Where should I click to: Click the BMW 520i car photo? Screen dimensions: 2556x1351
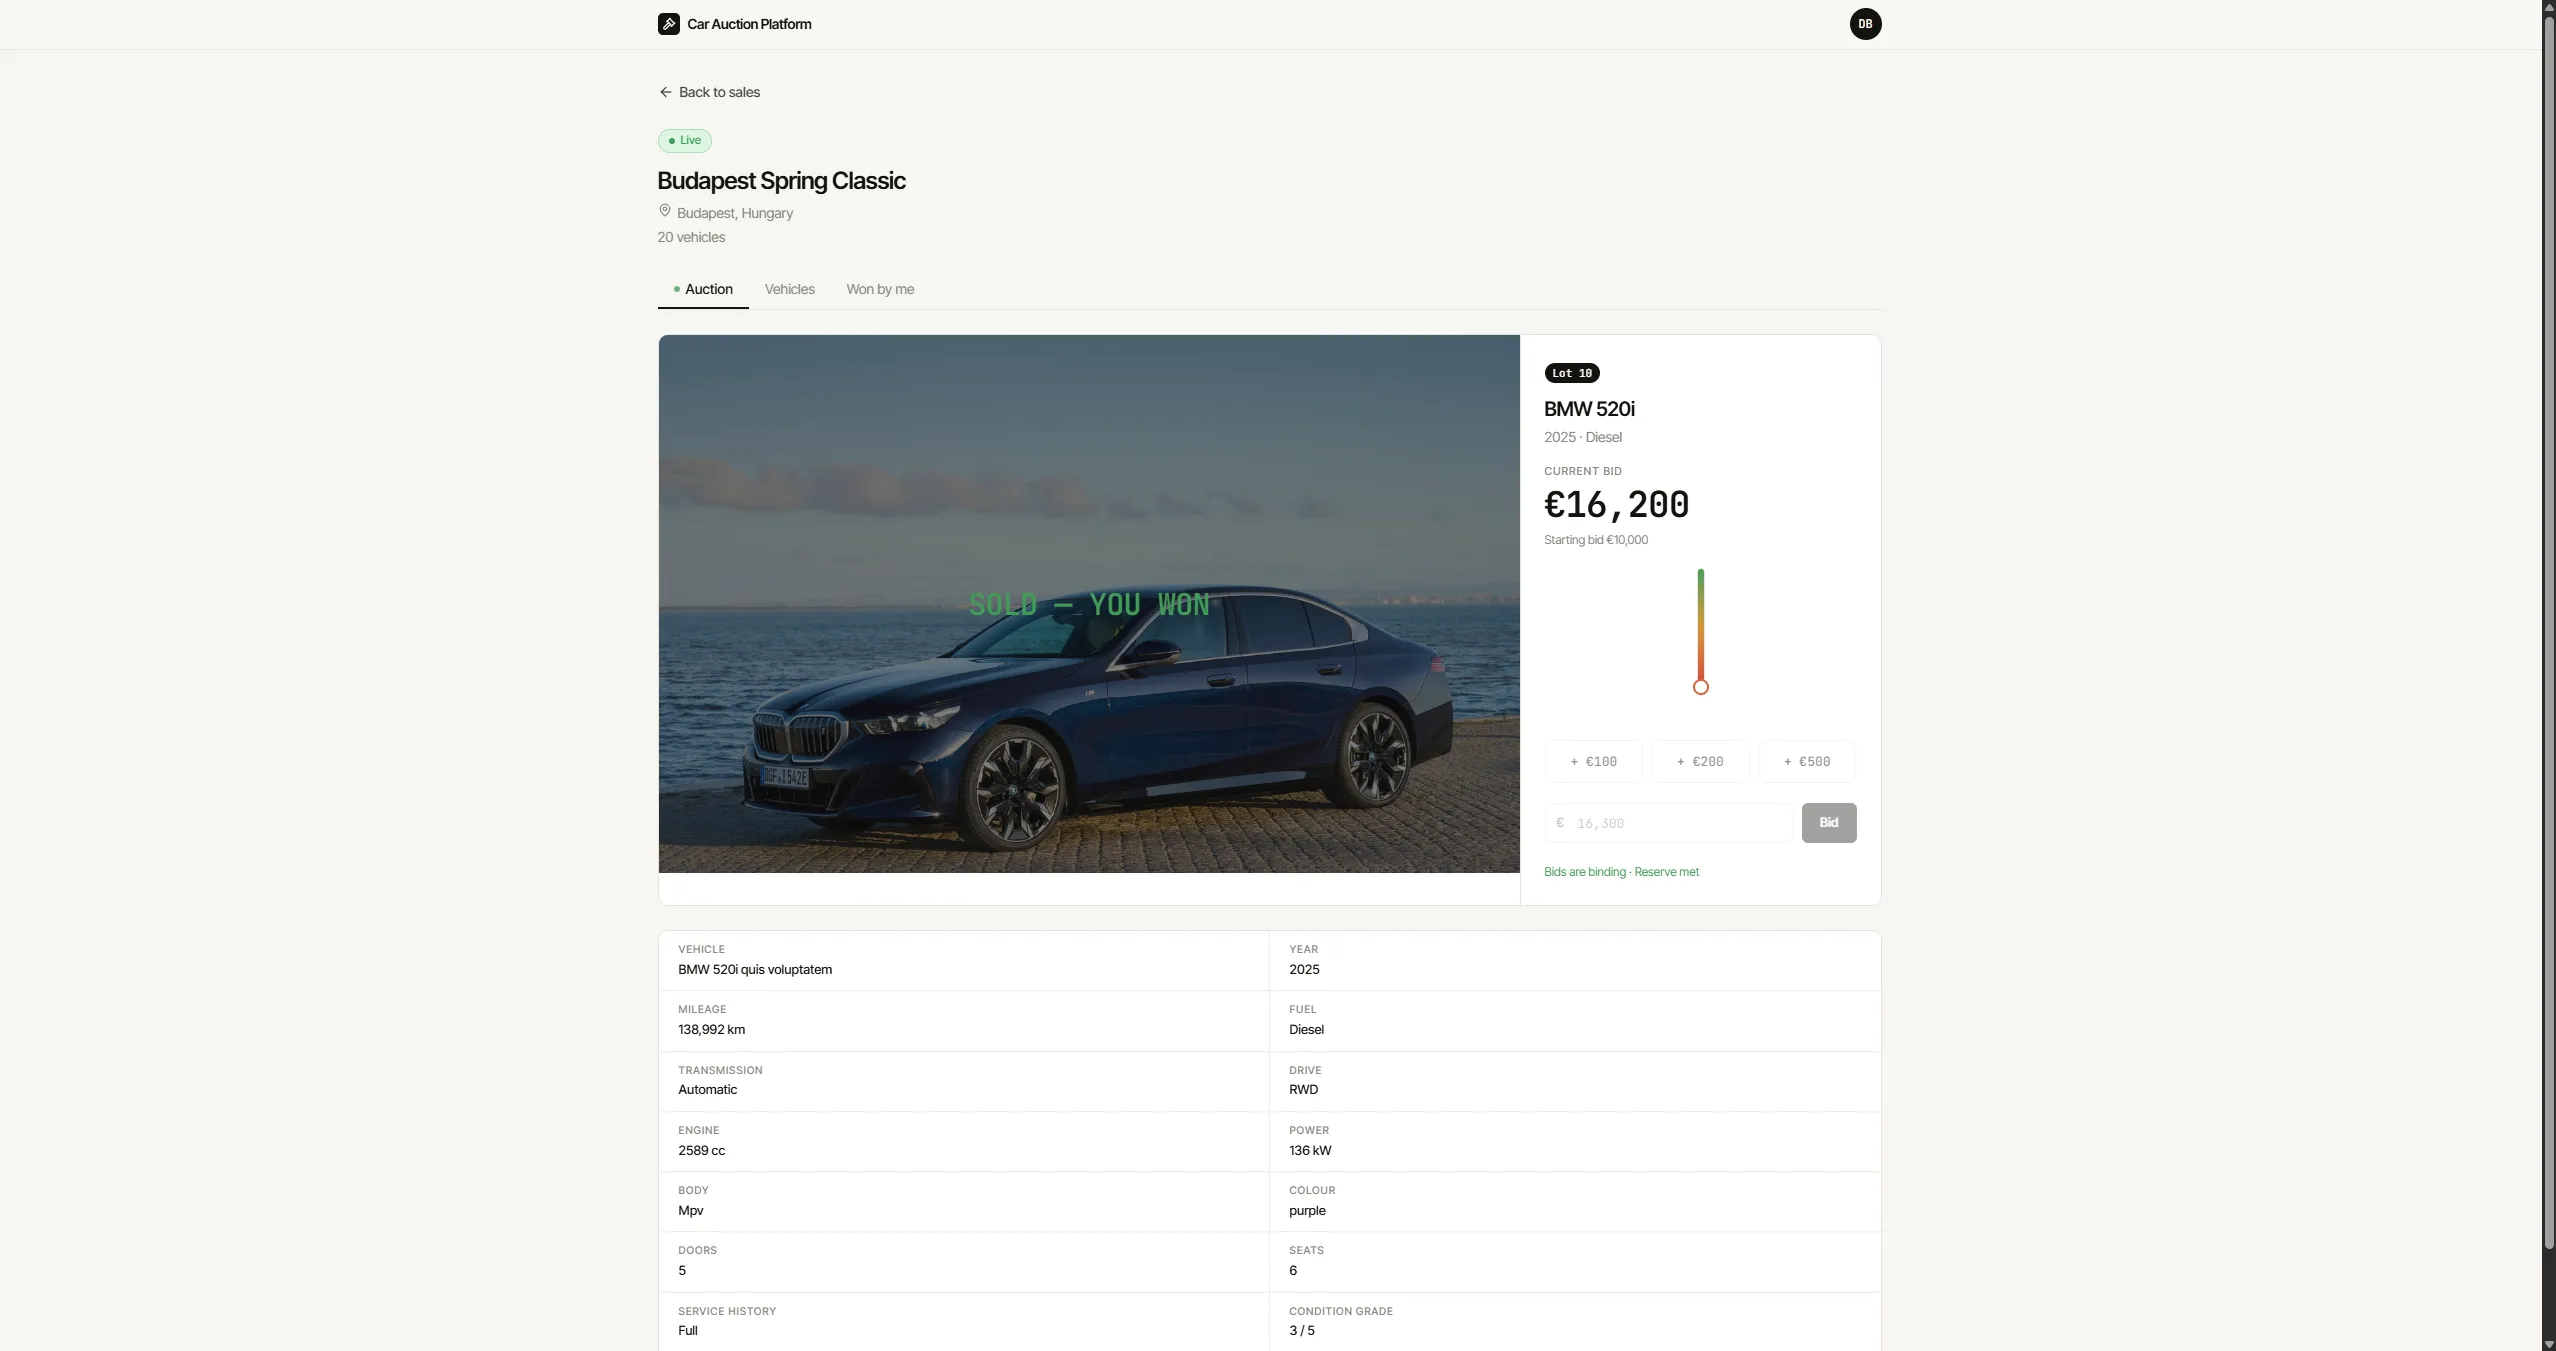point(1089,604)
